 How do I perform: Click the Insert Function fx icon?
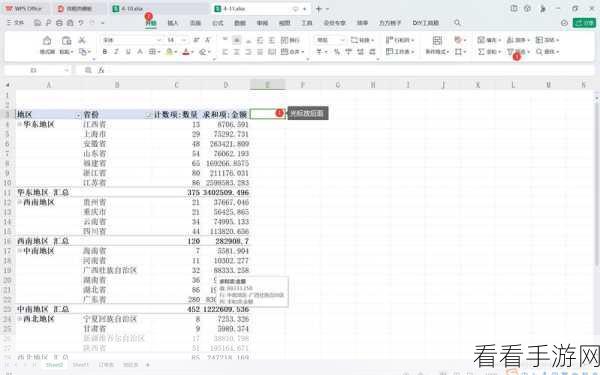tap(101, 70)
